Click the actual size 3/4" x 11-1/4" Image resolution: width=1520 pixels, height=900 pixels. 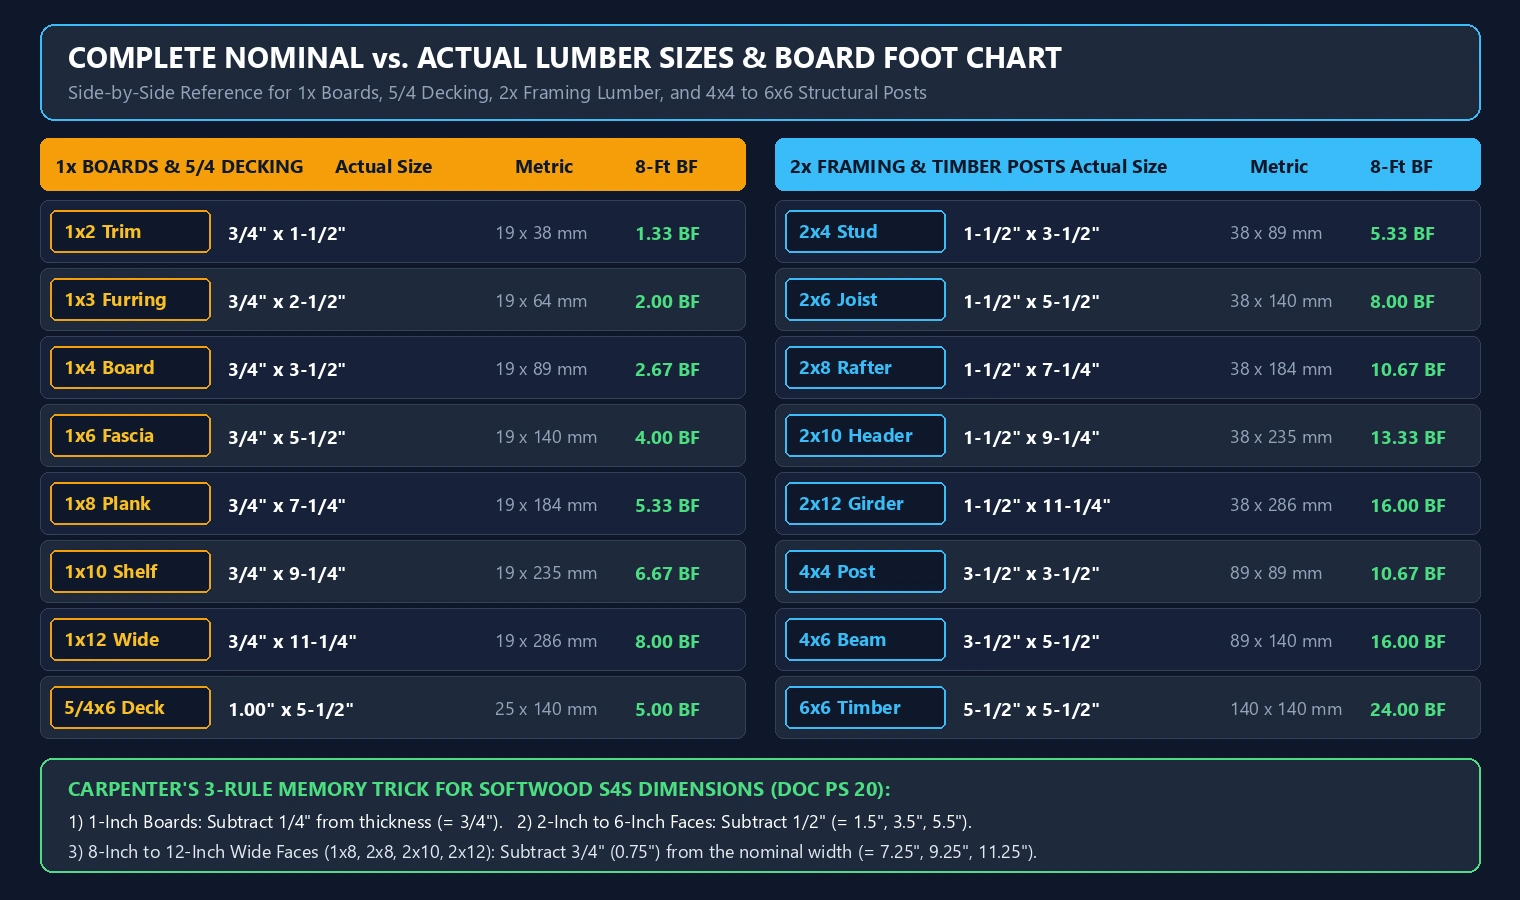click(292, 641)
